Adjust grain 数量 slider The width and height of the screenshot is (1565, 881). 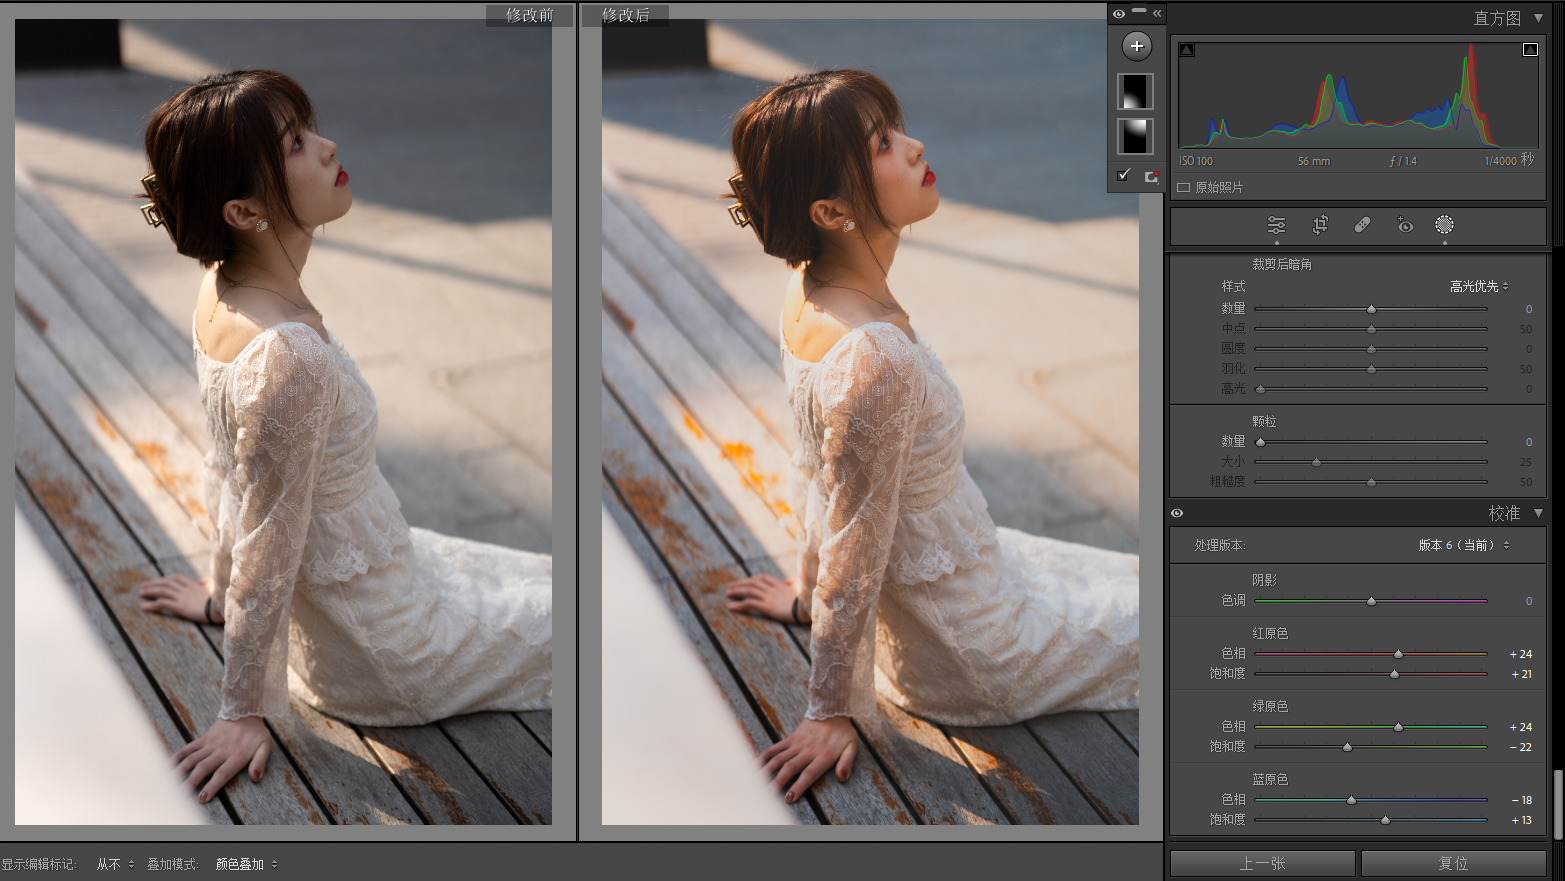(x=1371, y=442)
